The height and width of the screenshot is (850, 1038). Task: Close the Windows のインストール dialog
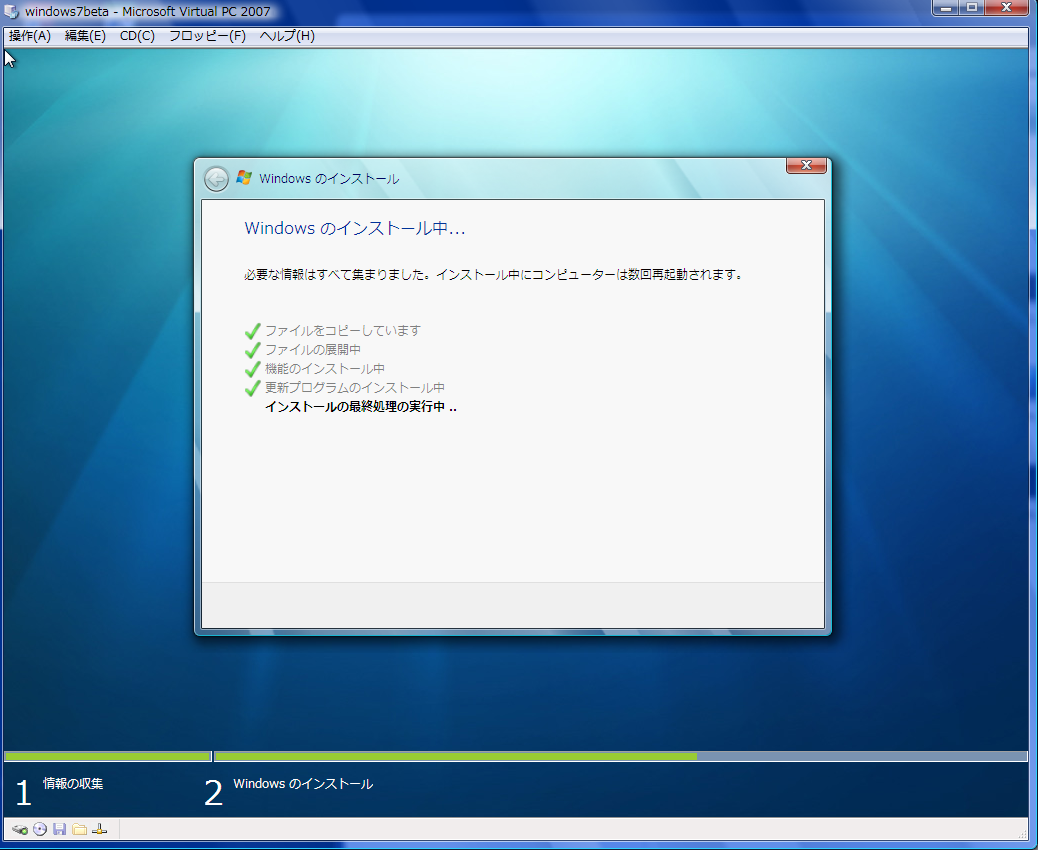pos(806,165)
